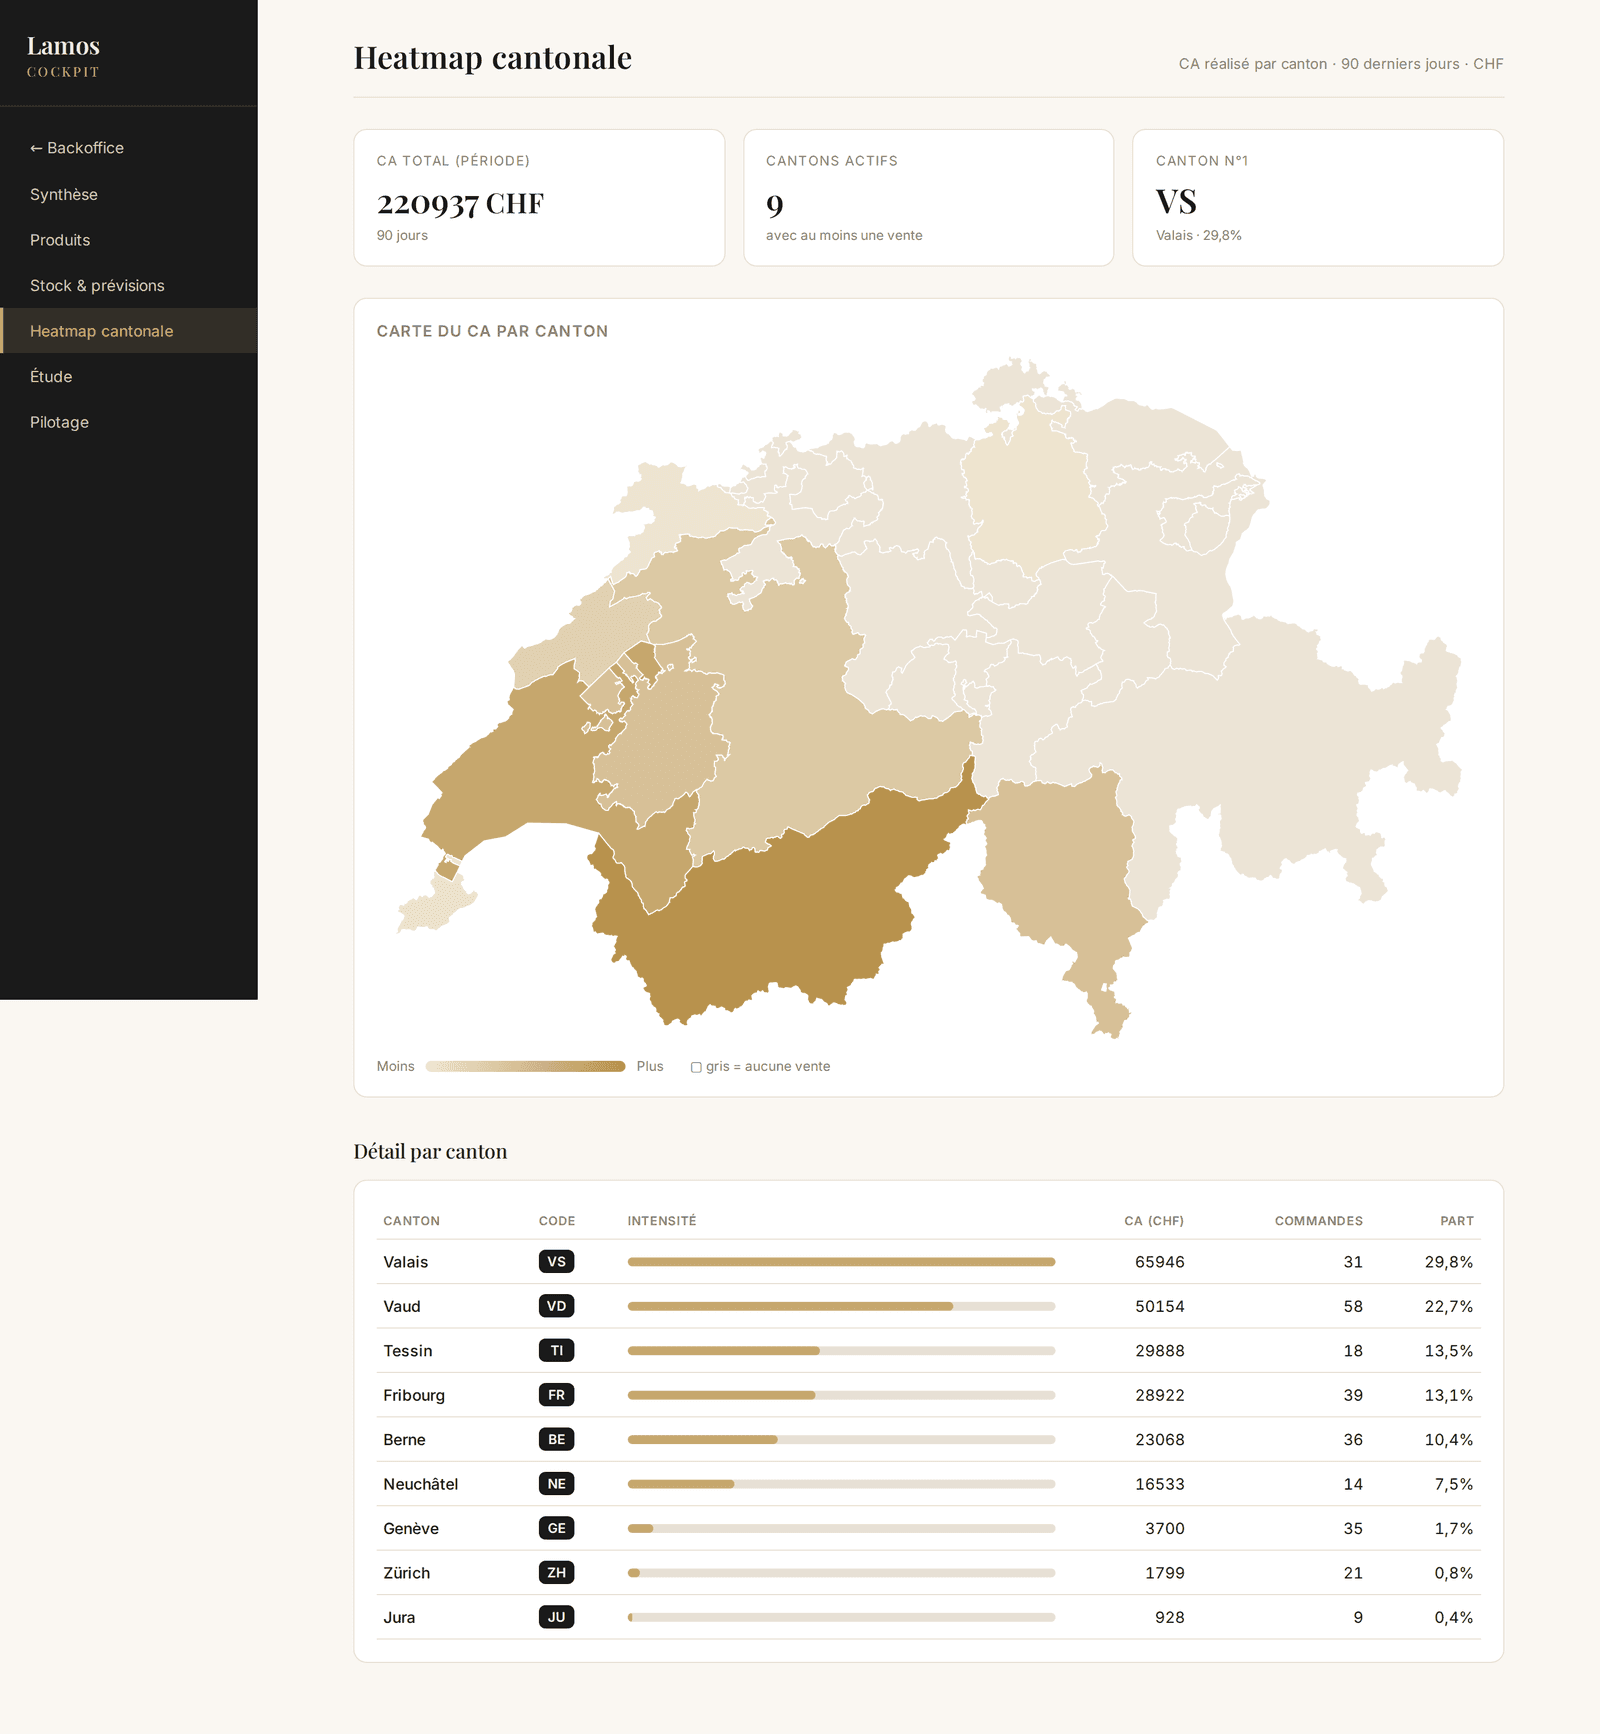This screenshot has height=1734, width=1600.
Task: Click the GE code badge
Action: click(x=556, y=1528)
